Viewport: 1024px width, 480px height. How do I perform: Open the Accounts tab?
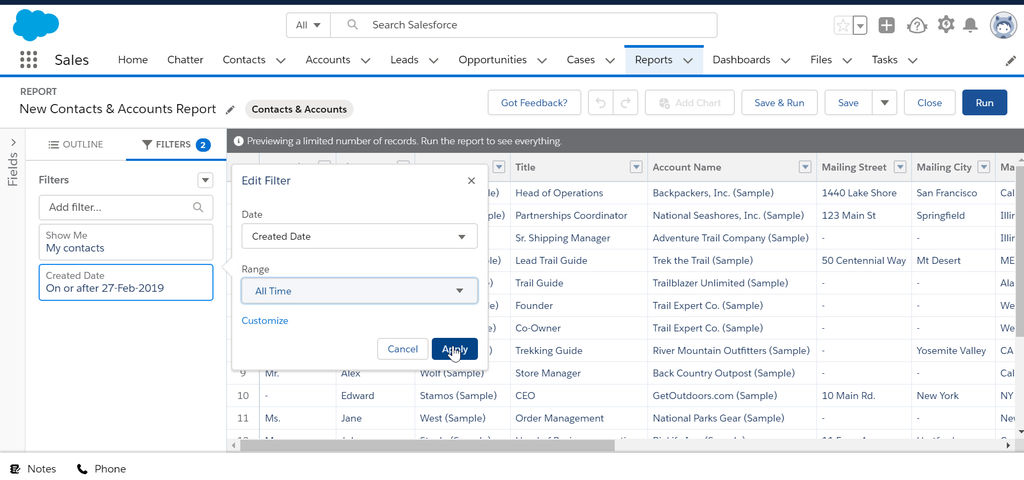pyautogui.click(x=328, y=59)
